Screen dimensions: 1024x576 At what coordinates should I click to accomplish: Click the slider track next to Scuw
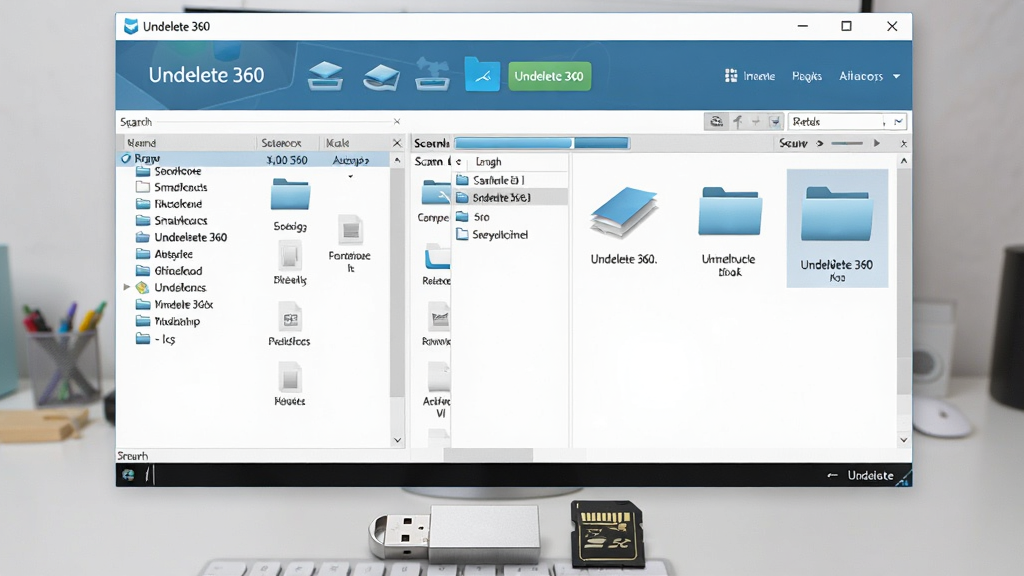pos(847,143)
